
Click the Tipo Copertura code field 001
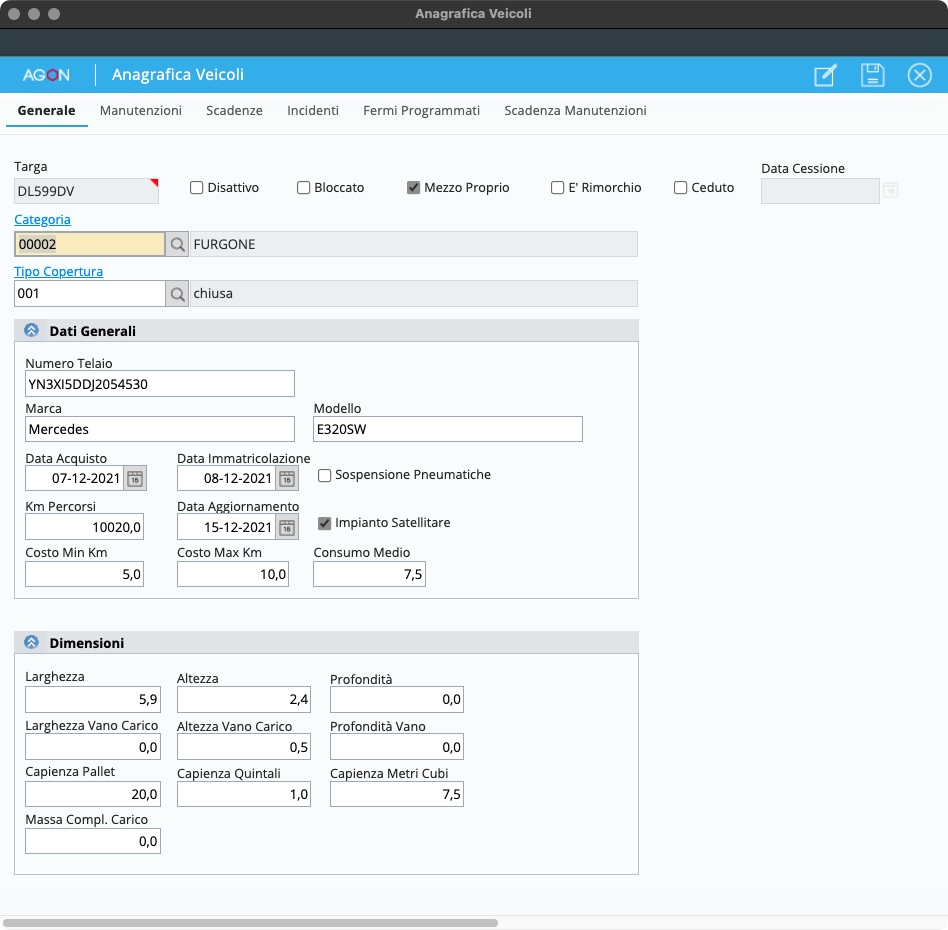(89, 294)
